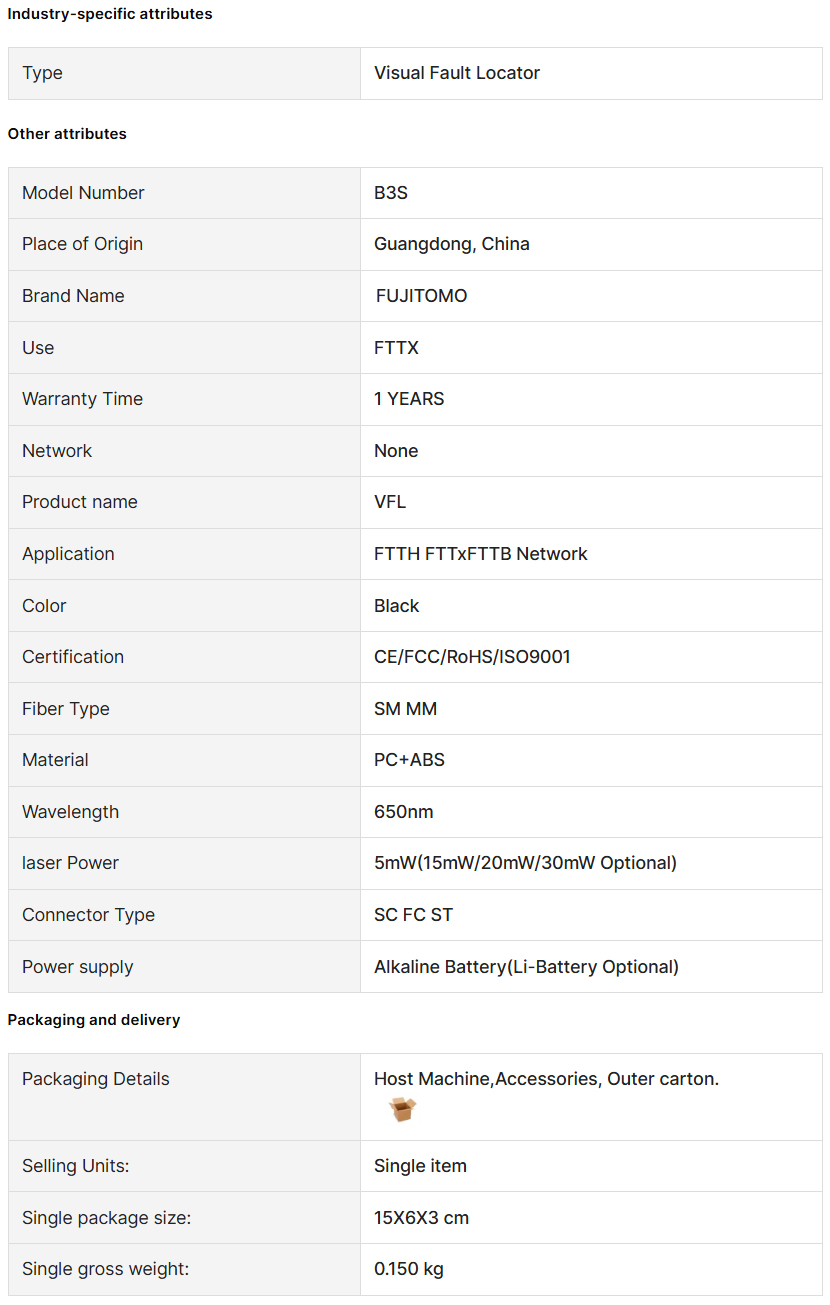The image size is (830, 1305).
Task: Select the 1 YEARS warranty value
Action: [x=409, y=399]
